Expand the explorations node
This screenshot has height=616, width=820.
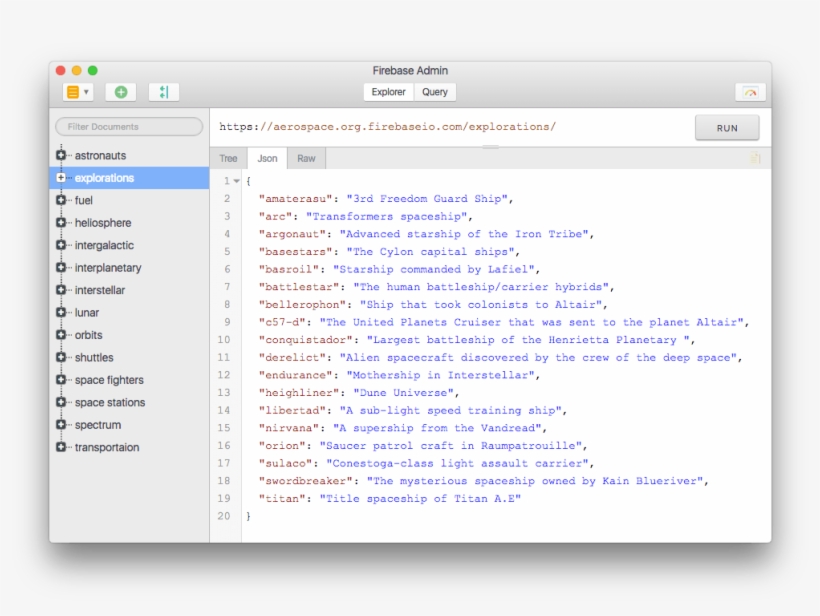pos(61,178)
